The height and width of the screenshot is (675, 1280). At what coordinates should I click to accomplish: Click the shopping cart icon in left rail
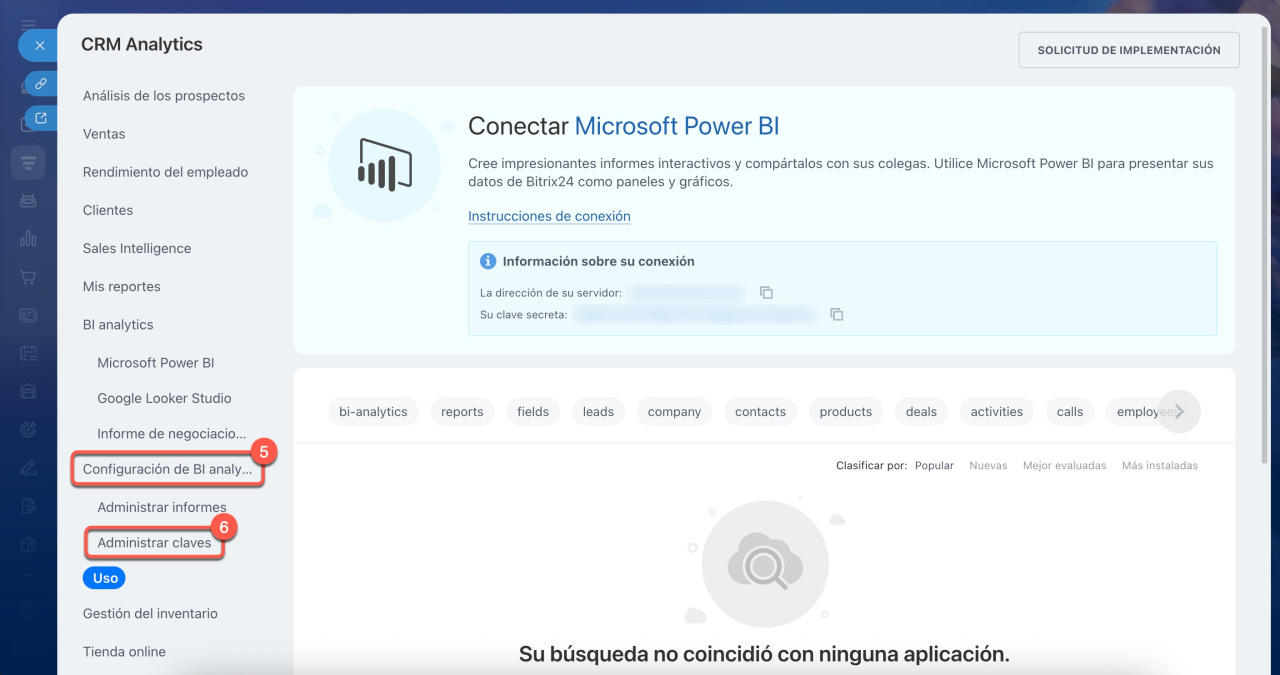pos(28,277)
